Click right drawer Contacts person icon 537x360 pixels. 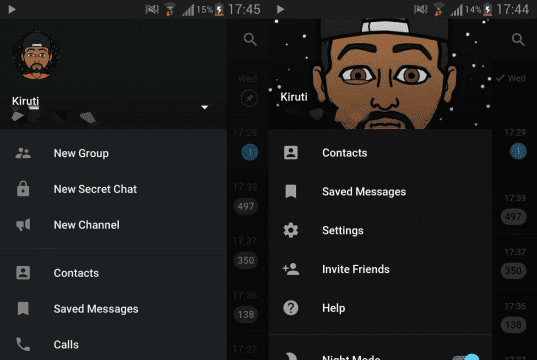click(x=291, y=153)
